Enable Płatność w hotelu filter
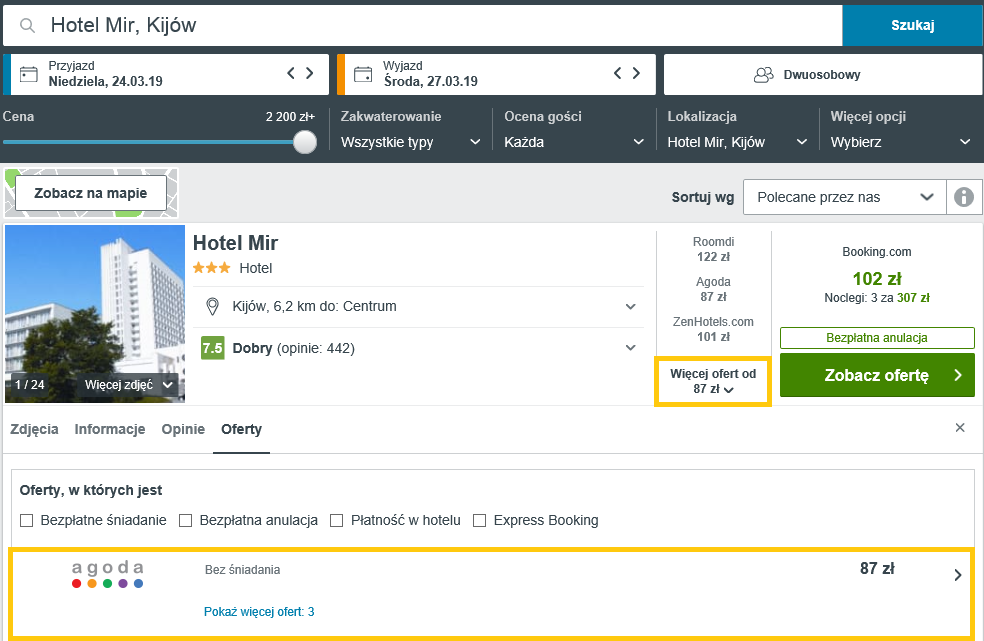Viewport: 984px width, 641px height. pos(336,520)
